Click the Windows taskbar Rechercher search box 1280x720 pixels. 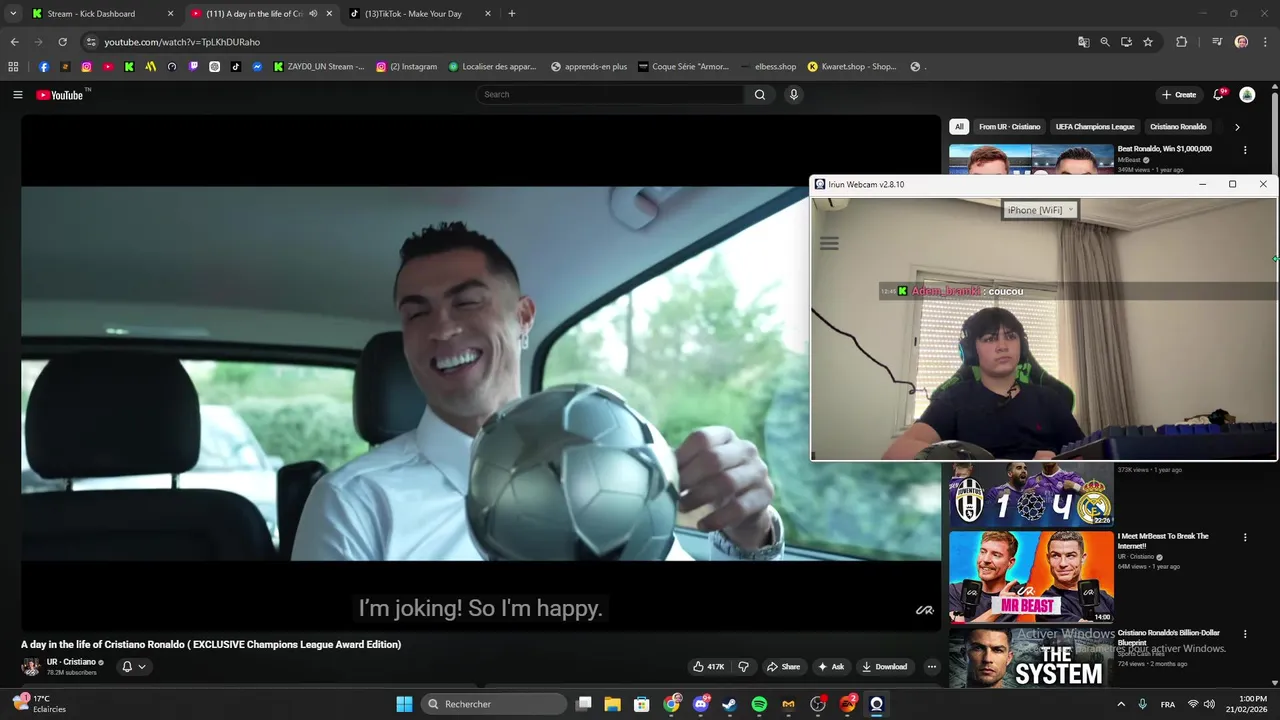pos(494,704)
